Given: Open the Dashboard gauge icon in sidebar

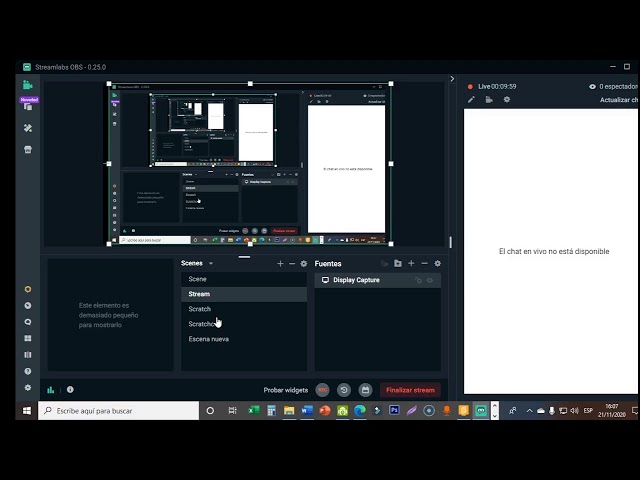Looking at the screenshot, I should tap(28, 305).
